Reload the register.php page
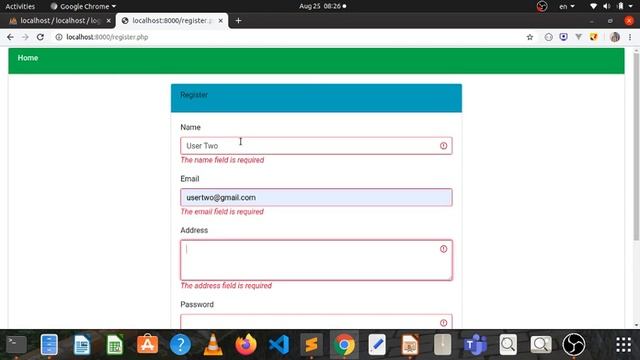The width and height of the screenshot is (640, 360). click(x=40, y=37)
